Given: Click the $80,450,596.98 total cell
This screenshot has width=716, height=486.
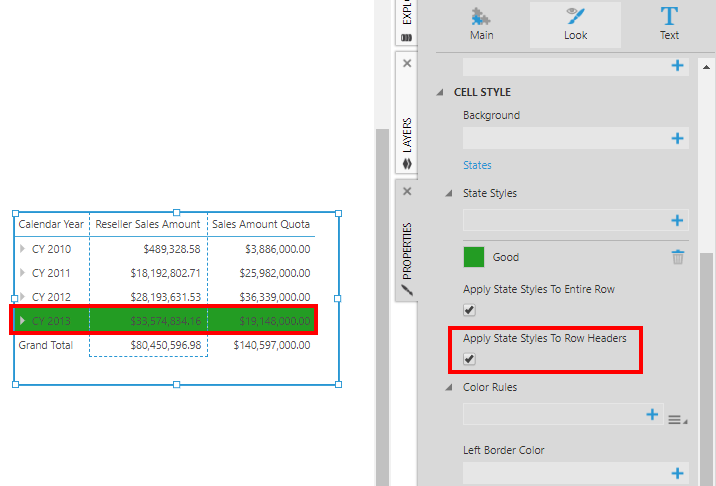Looking at the screenshot, I should coord(165,345).
